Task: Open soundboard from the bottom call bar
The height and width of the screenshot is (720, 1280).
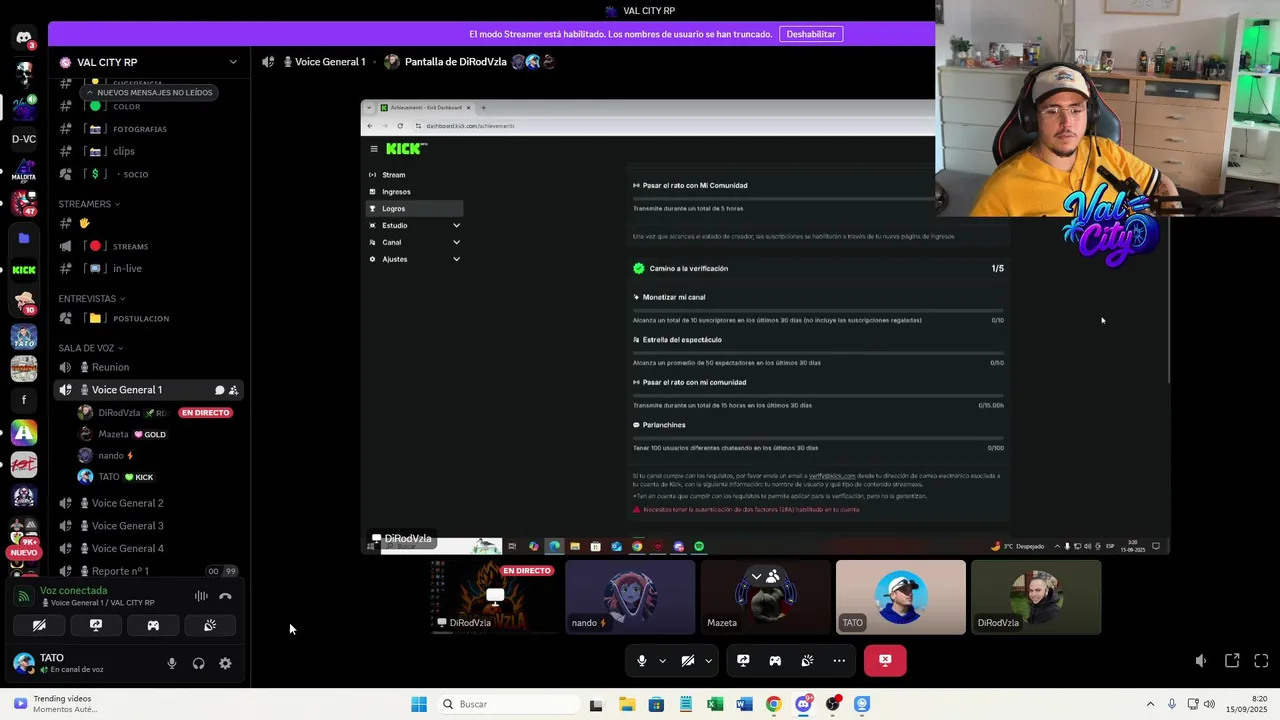Action: 807,660
